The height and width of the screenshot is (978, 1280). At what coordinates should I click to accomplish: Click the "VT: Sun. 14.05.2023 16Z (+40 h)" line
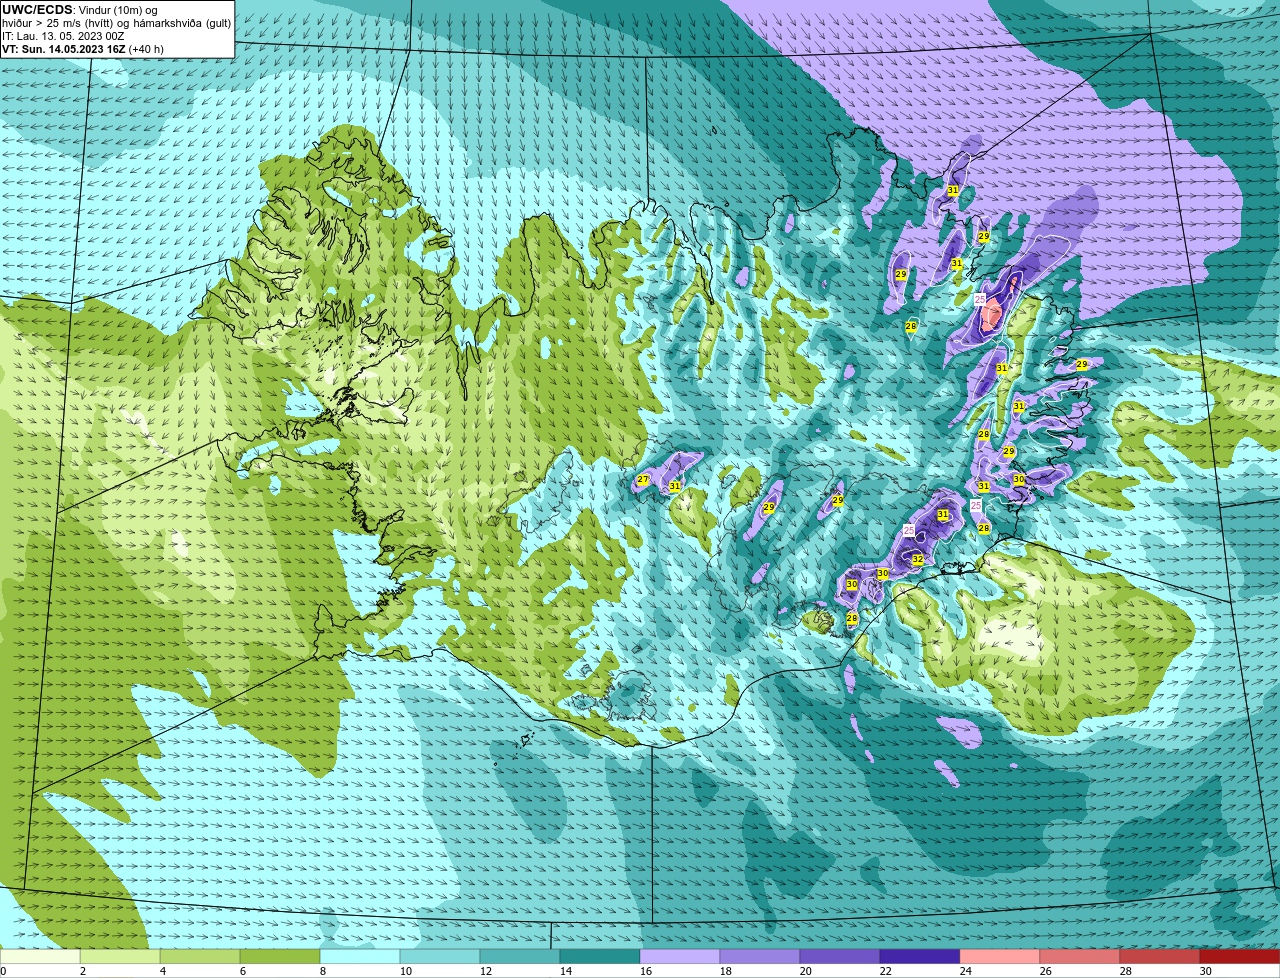coord(83,49)
